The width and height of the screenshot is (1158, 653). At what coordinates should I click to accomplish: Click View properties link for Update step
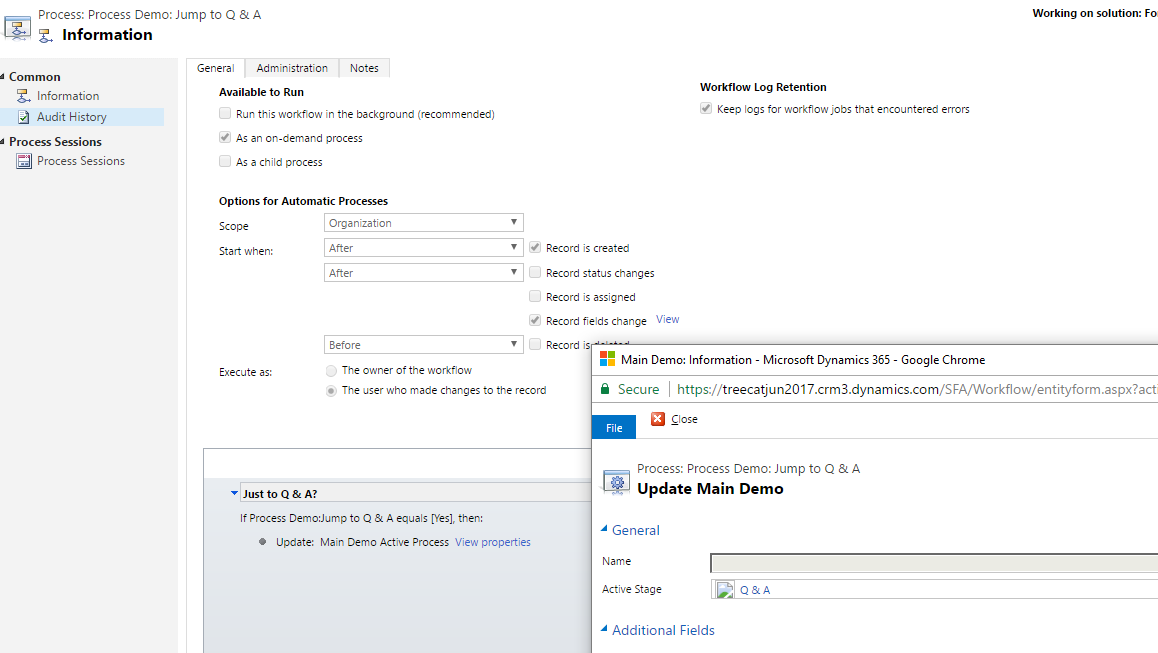(x=493, y=542)
